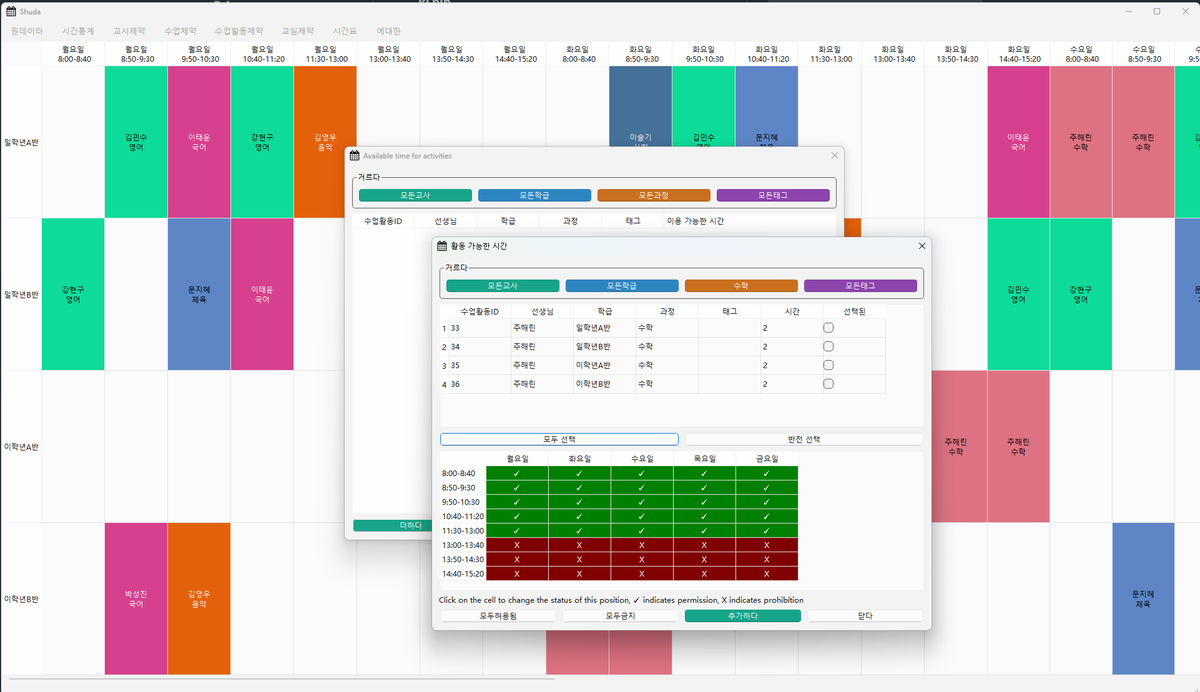The image size is (1200, 692).
Task: Open the 시간표 menu
Action: 345,31
